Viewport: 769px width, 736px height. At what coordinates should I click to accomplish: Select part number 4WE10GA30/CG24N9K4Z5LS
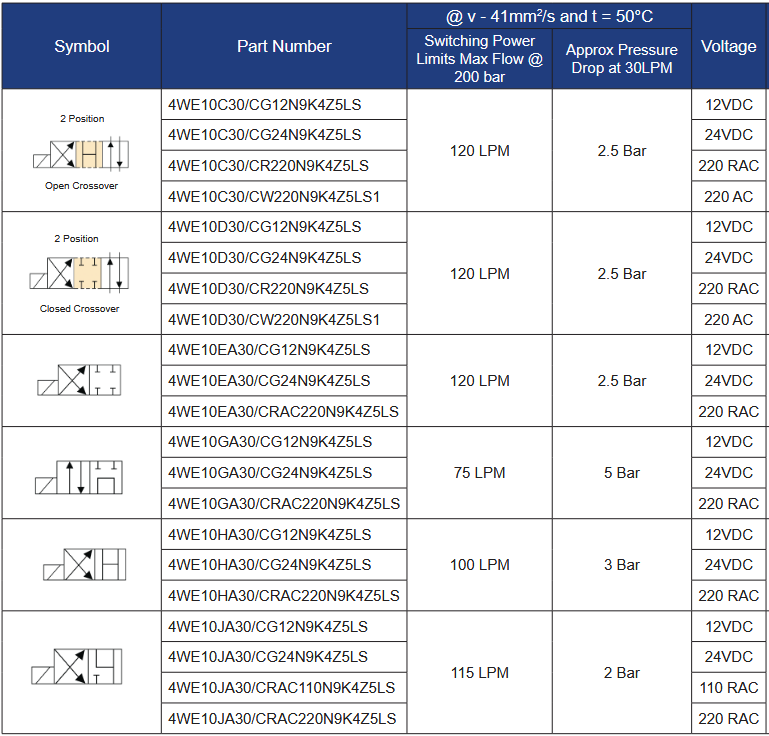click(269, 473)
